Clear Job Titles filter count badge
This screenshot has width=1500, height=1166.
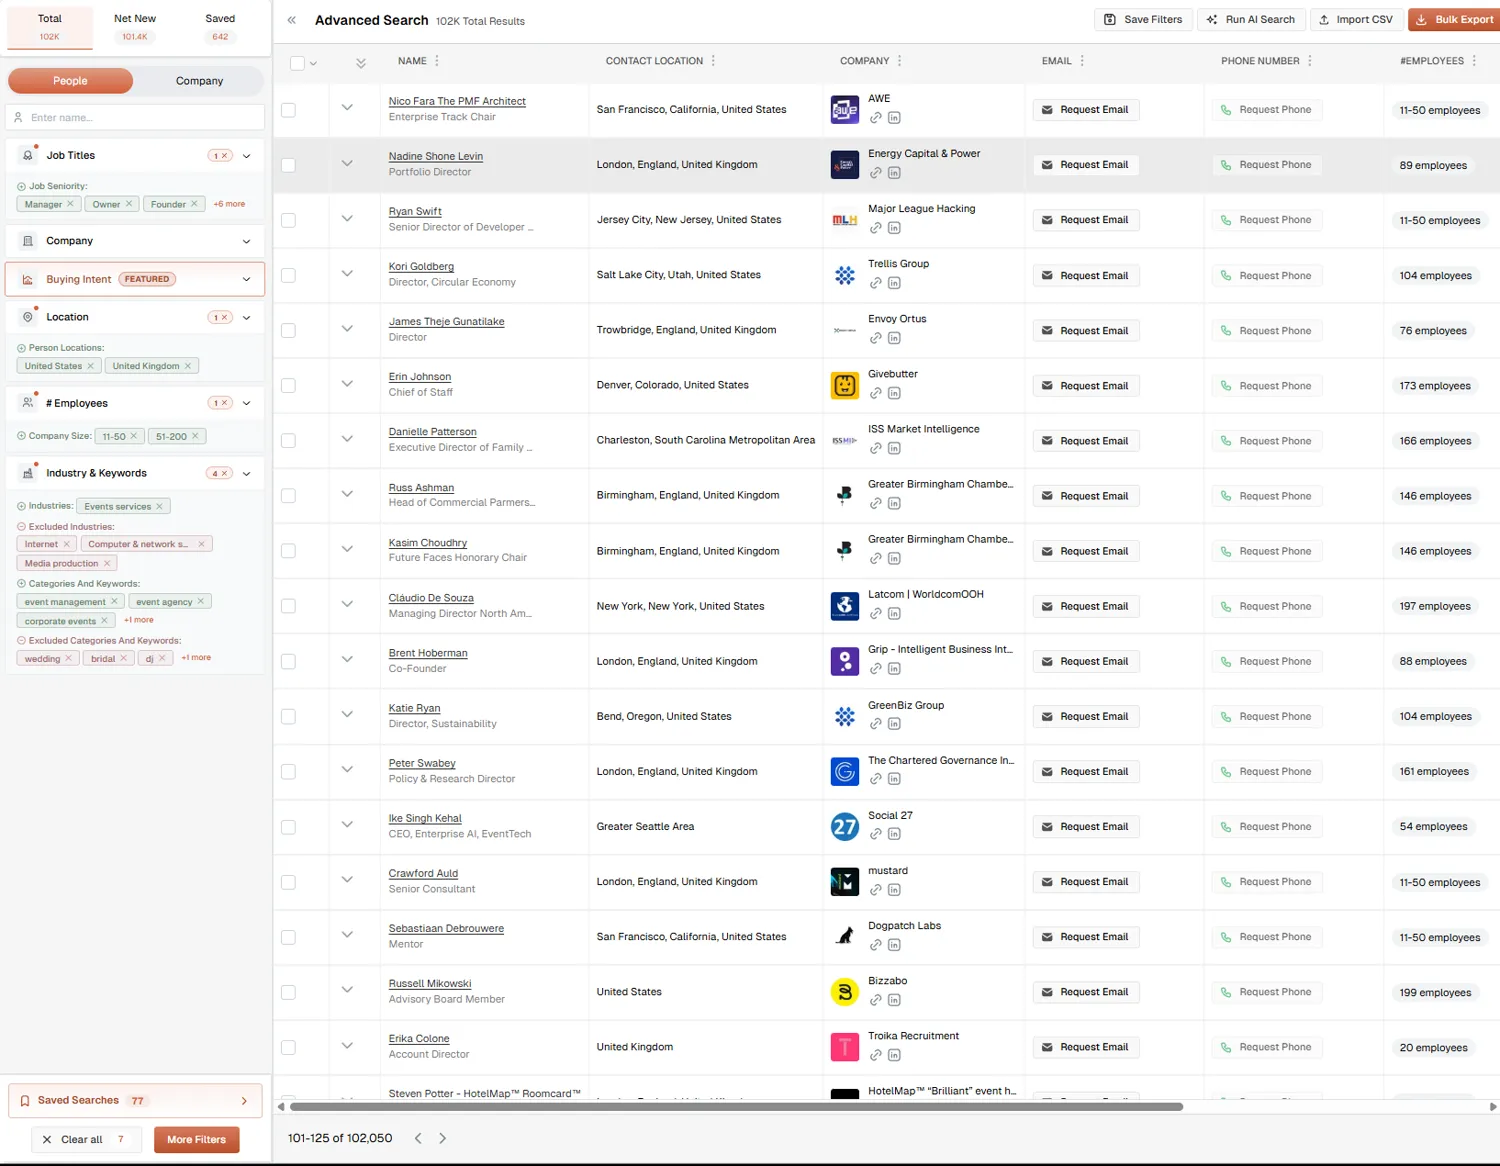pyautogui.click(x=220, y=156)
